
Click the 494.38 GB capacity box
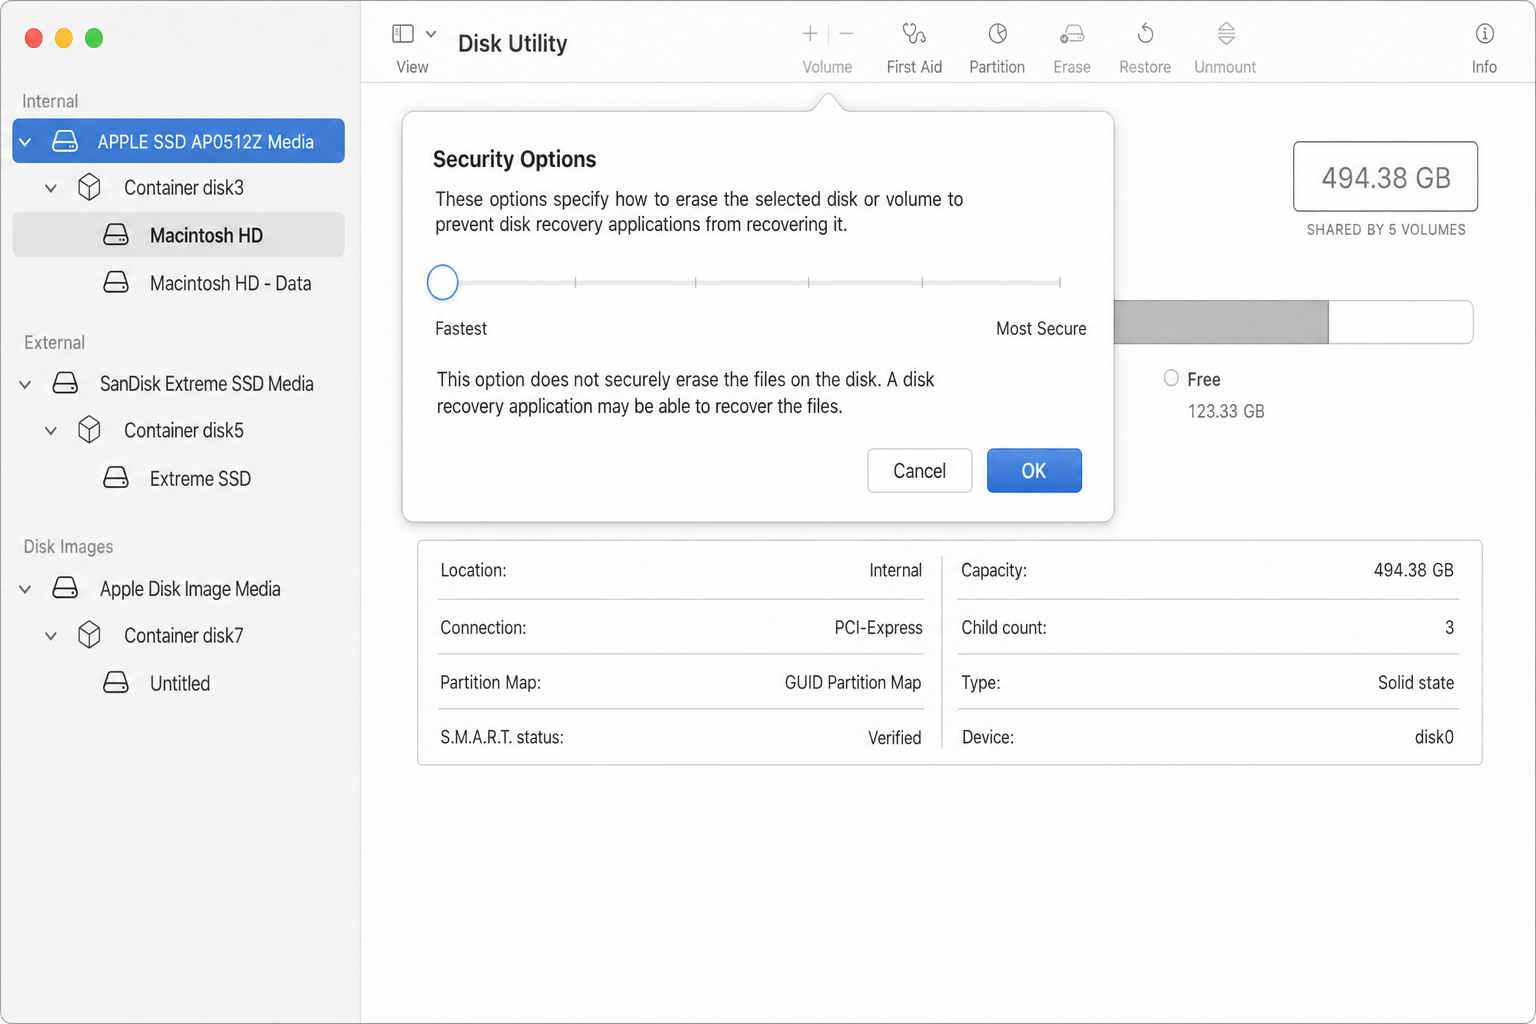point(1385,176)
